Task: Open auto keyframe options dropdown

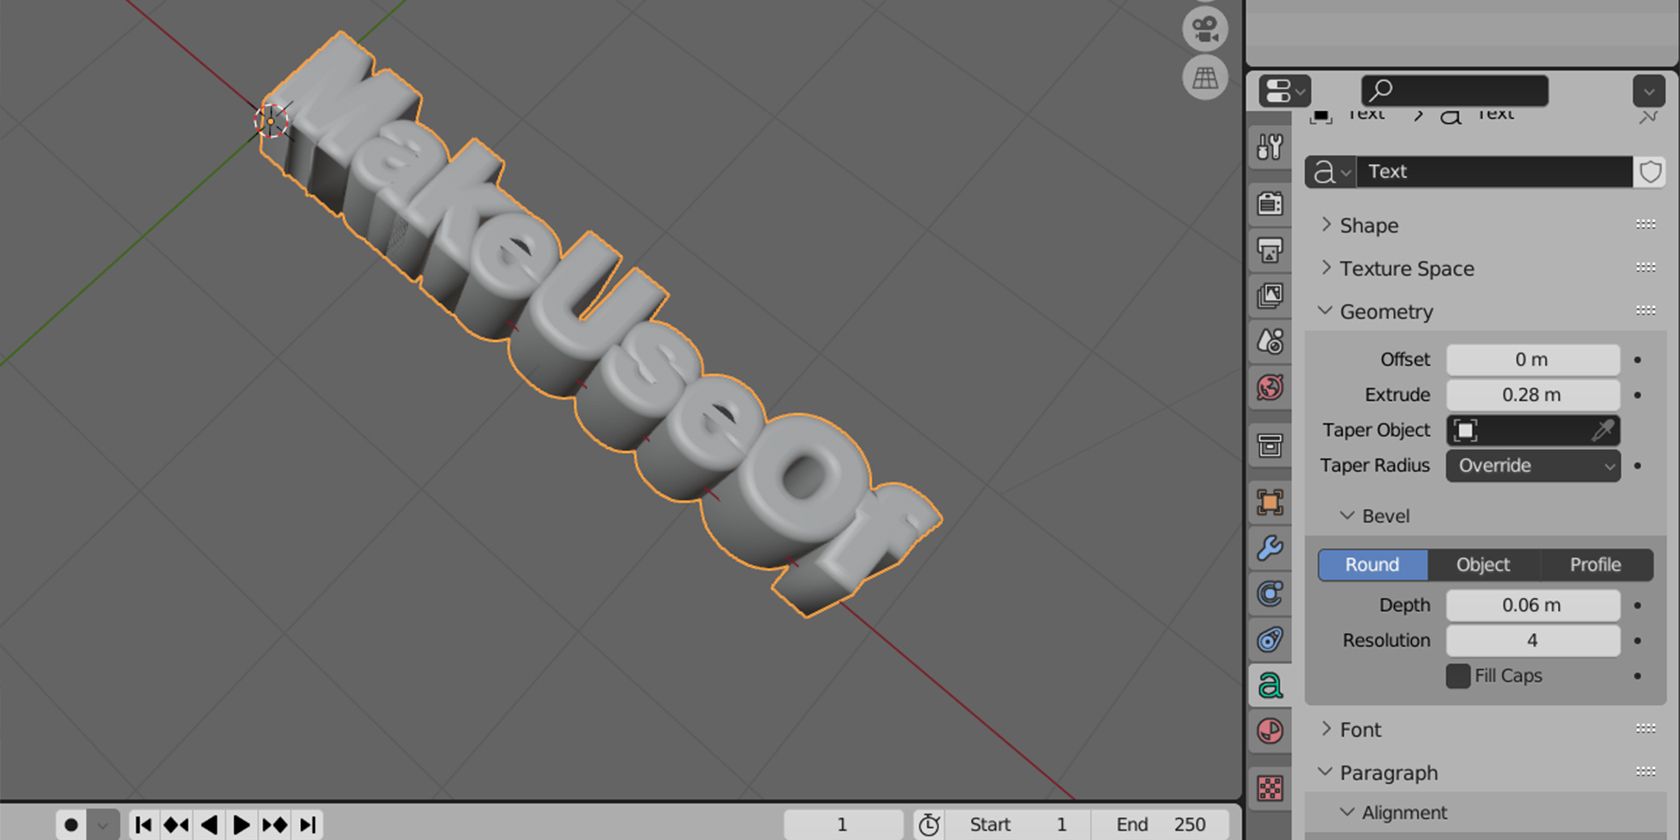Action: pos(103,825)
